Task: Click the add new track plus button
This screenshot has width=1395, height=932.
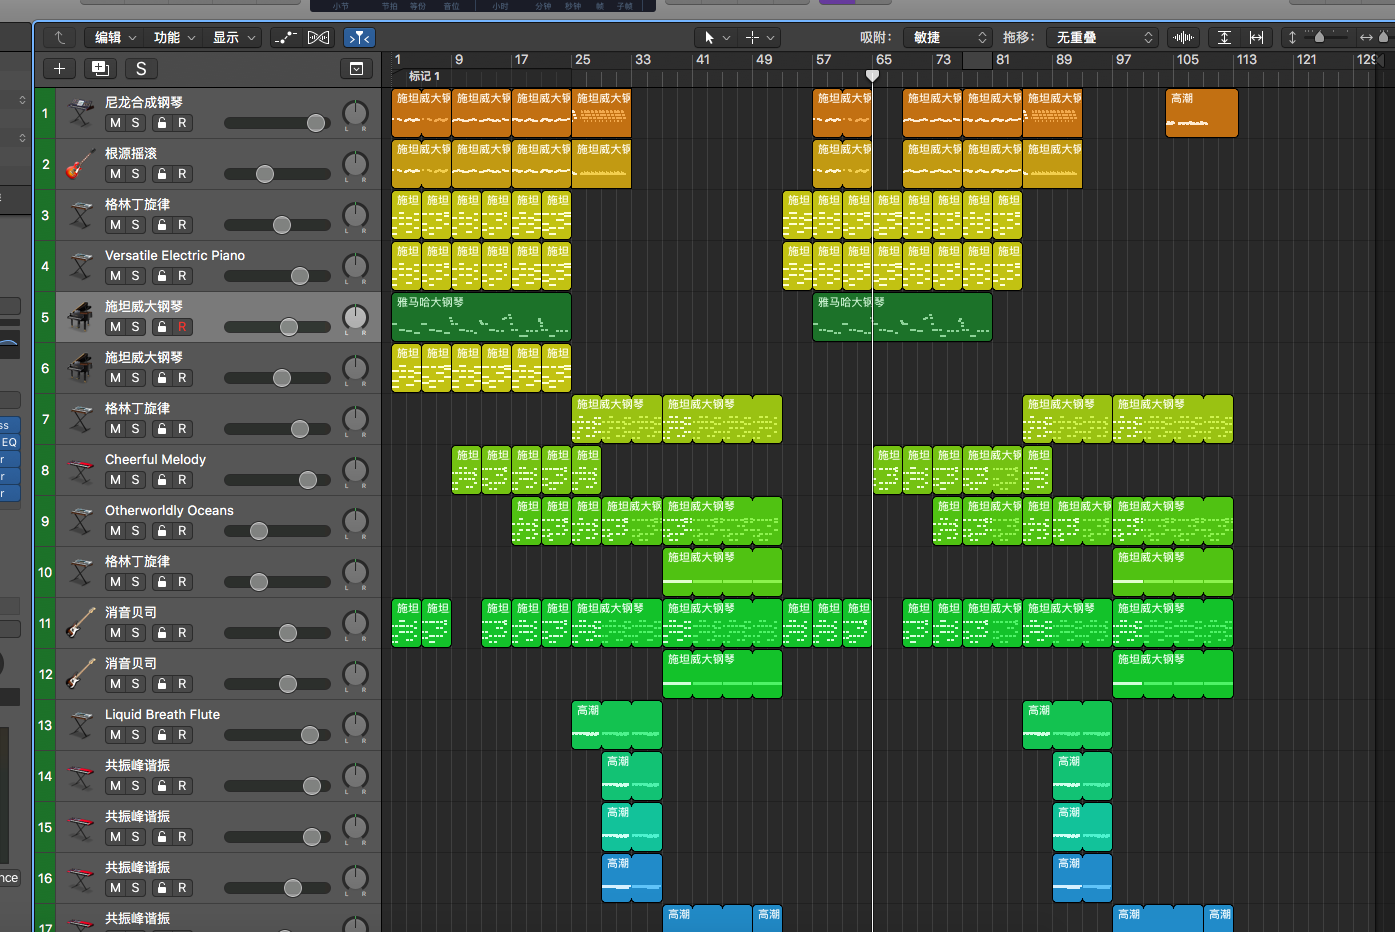Action: coord(60,68)
